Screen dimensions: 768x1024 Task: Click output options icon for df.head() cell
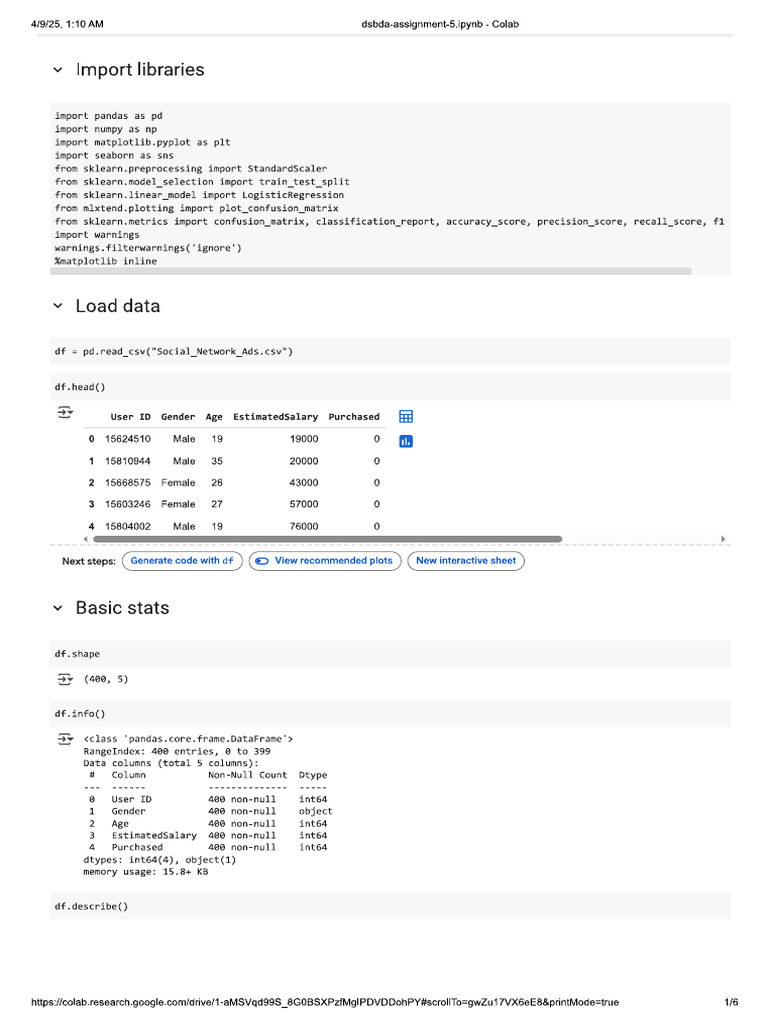(65, 412)
